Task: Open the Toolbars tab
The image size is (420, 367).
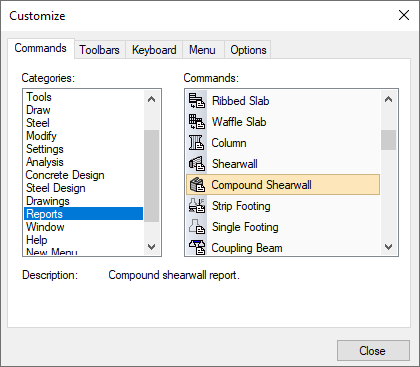Action: tap(99, 50)
